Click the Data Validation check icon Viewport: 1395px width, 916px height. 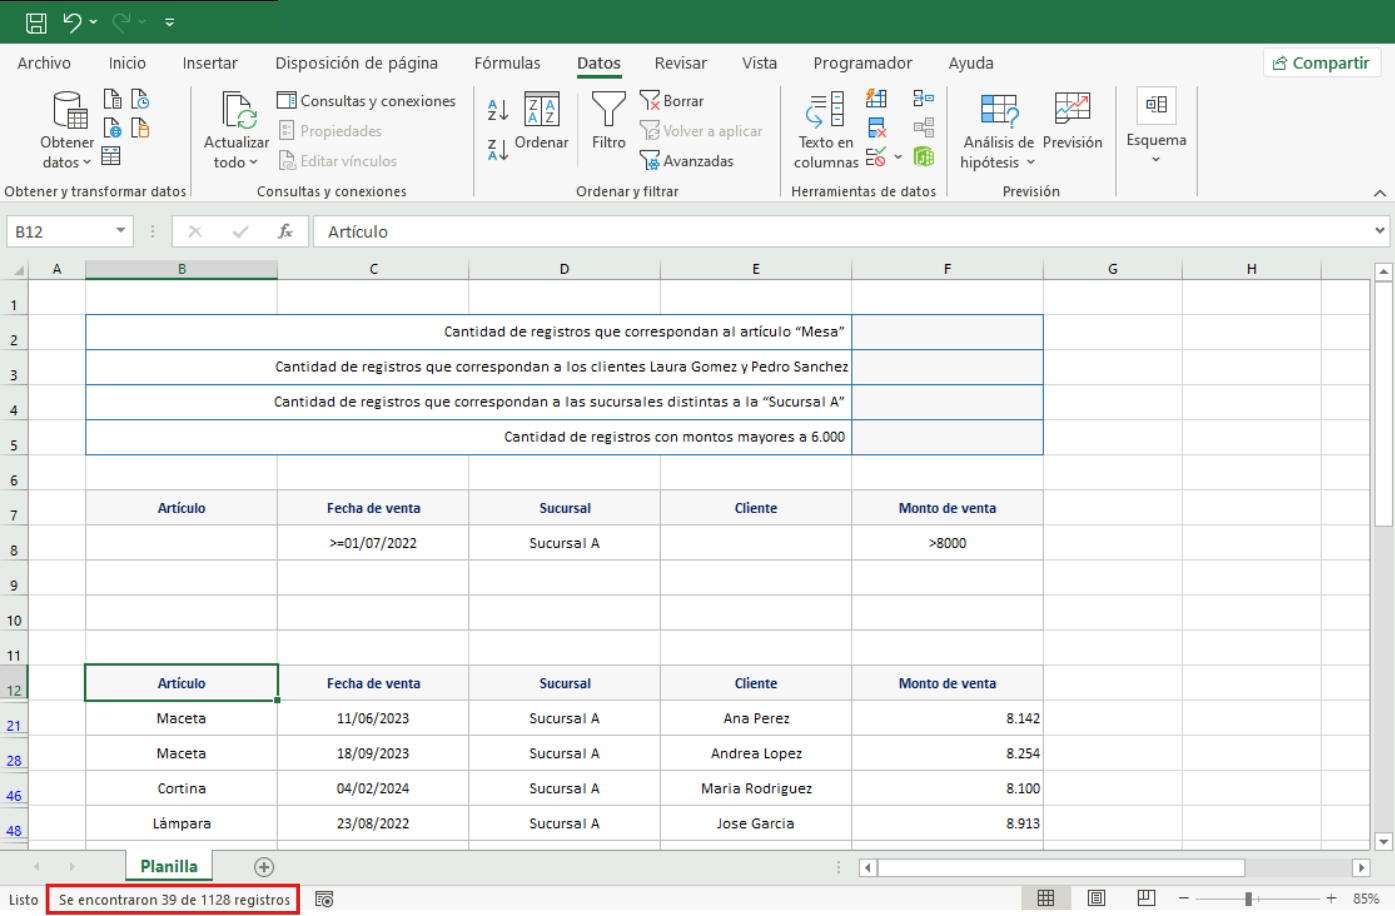click(x=876, y=157)
